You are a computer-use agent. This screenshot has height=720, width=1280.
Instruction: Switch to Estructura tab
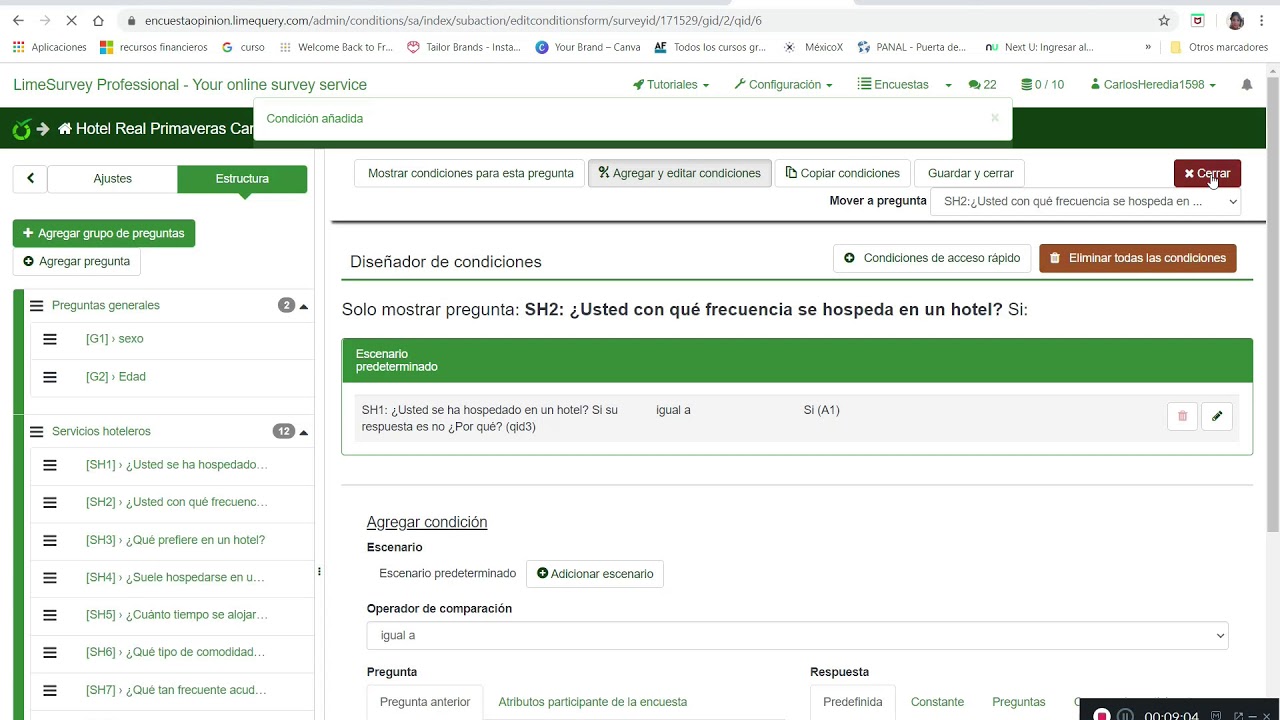click(x=242, y=178)
